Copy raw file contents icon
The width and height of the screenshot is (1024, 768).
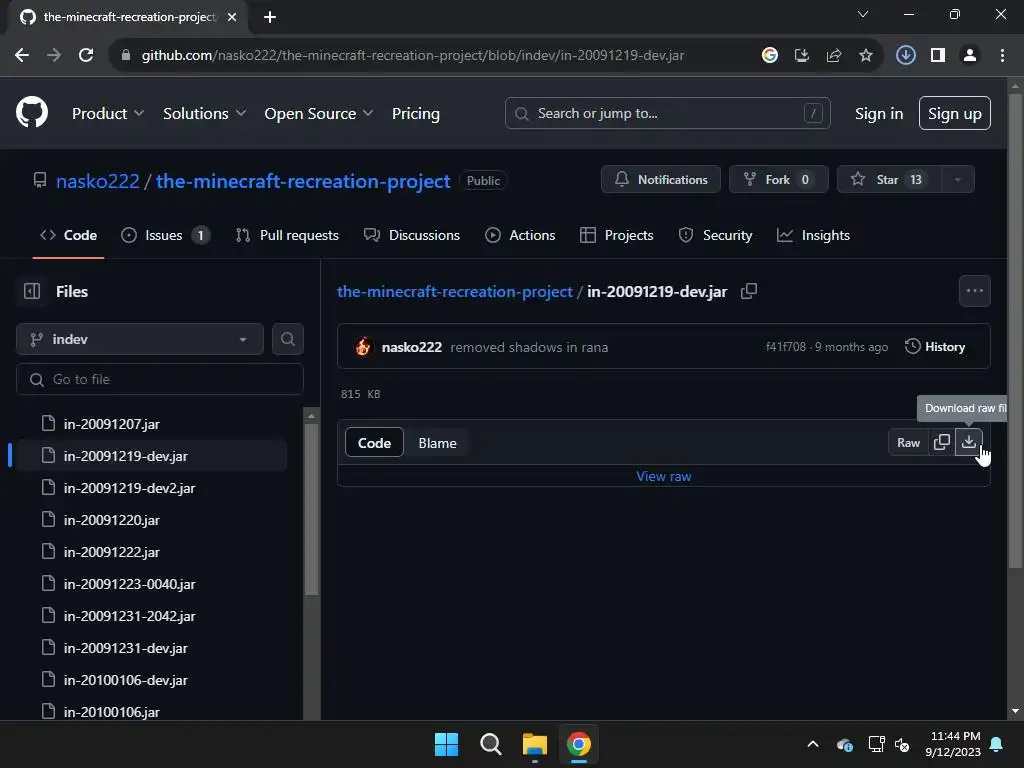pyautogui.click(x=941, y=442)
